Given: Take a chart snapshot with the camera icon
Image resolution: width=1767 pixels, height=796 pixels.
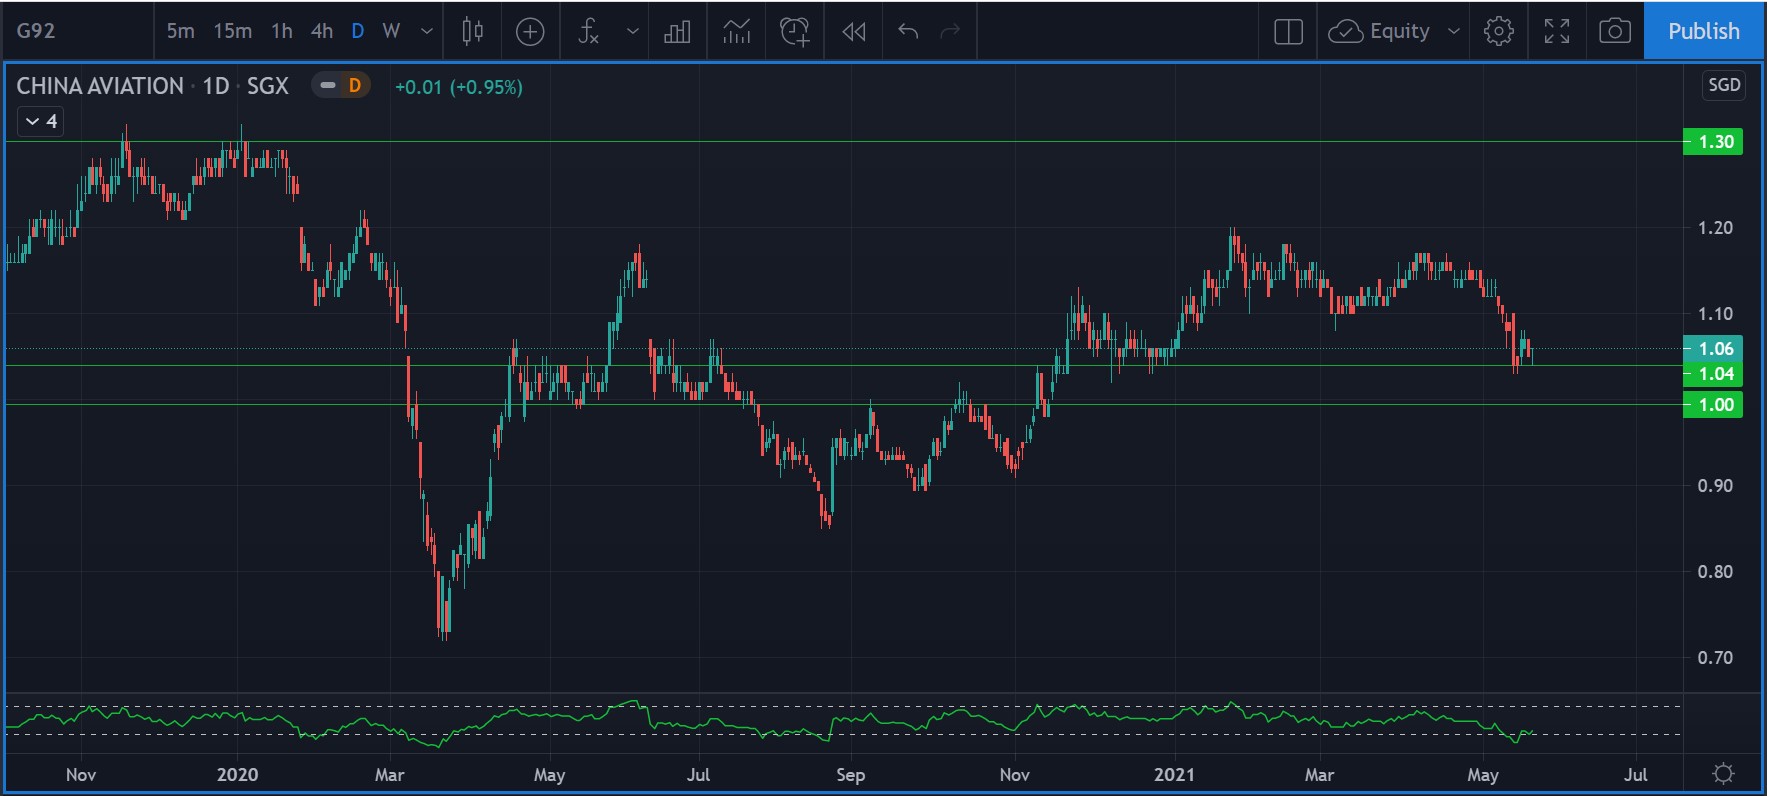Looking at the screenshot, I should point(1615,32).
